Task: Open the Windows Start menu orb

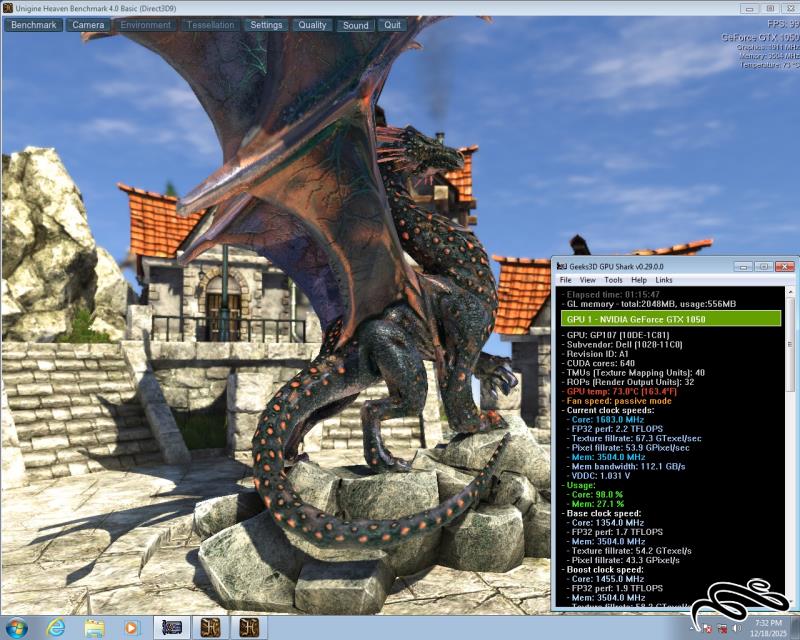Action: (x=18, y=627)
